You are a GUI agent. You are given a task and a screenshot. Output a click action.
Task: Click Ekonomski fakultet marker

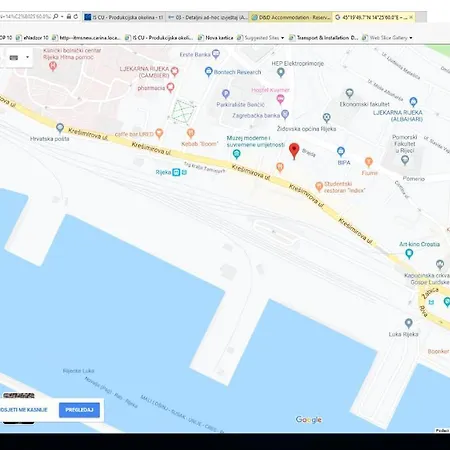tap(349, 93)
